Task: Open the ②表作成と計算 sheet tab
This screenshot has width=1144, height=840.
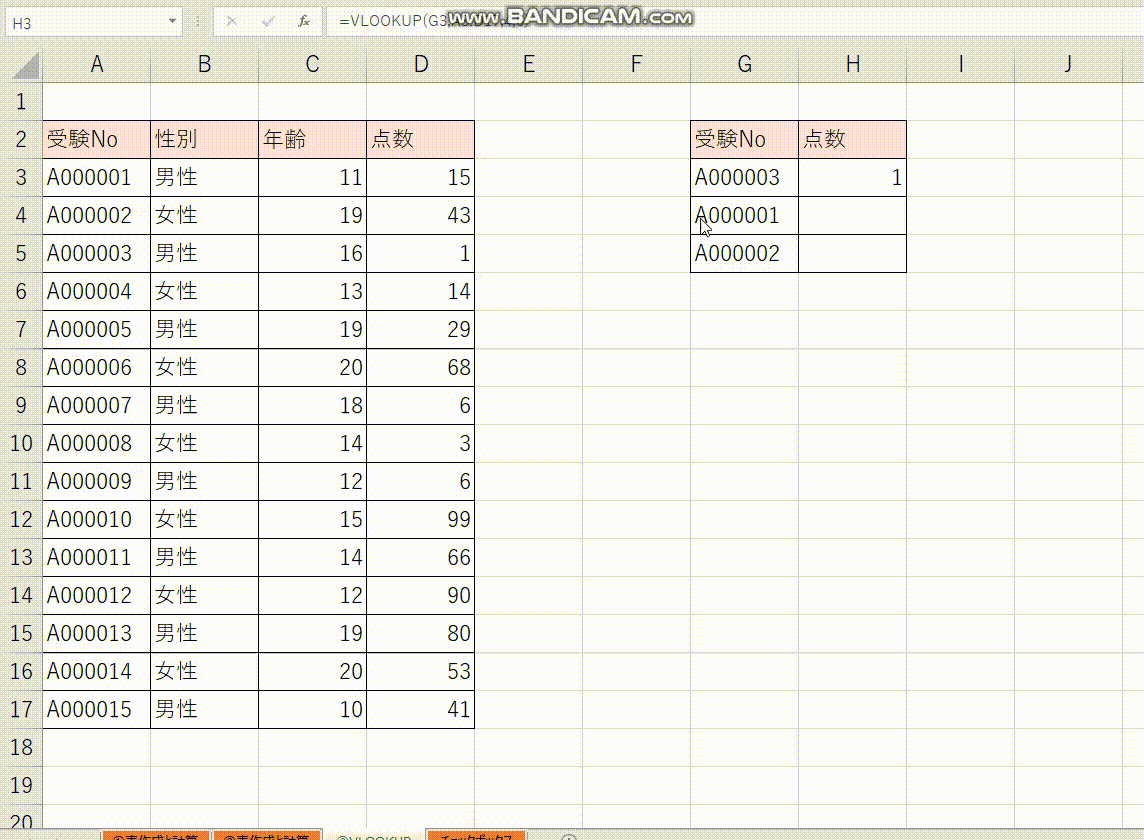Action: tap(268, 835)
